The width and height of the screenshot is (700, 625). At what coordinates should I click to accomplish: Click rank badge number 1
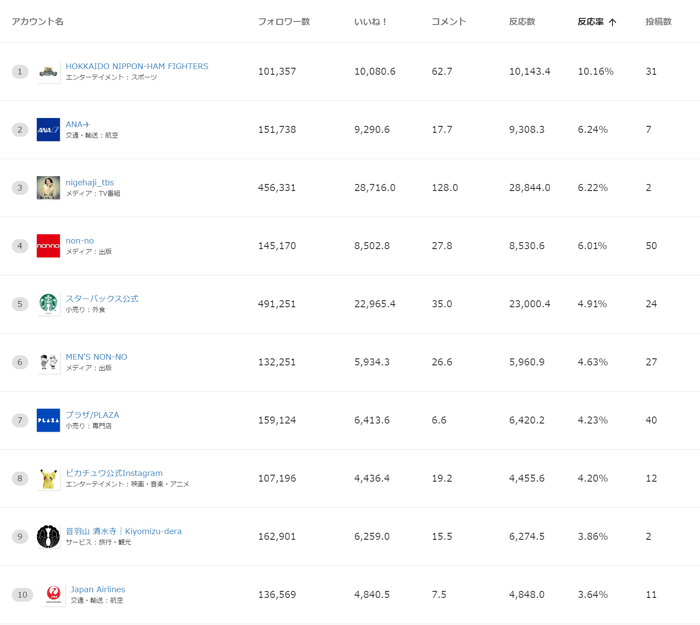(20, 71)
